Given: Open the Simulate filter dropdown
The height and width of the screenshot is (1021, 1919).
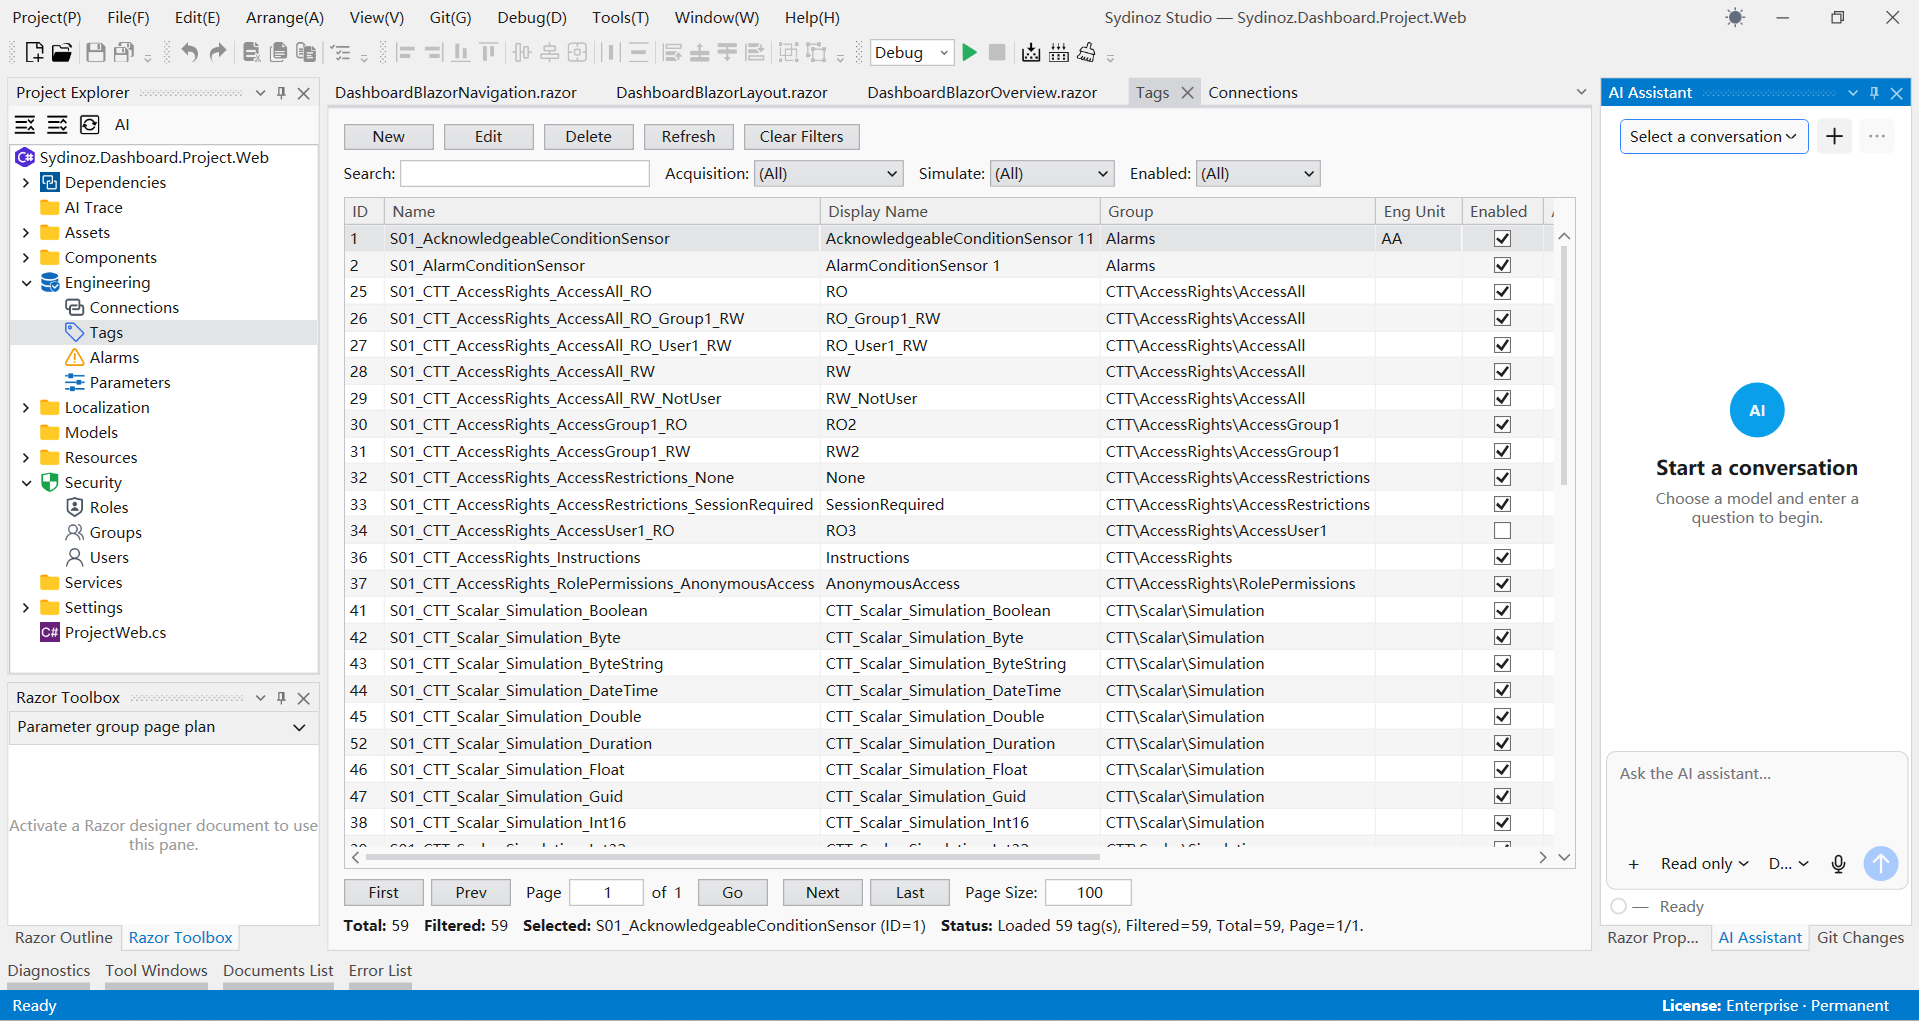Looking at the screenshot, I should click(x=1052, y=174).
